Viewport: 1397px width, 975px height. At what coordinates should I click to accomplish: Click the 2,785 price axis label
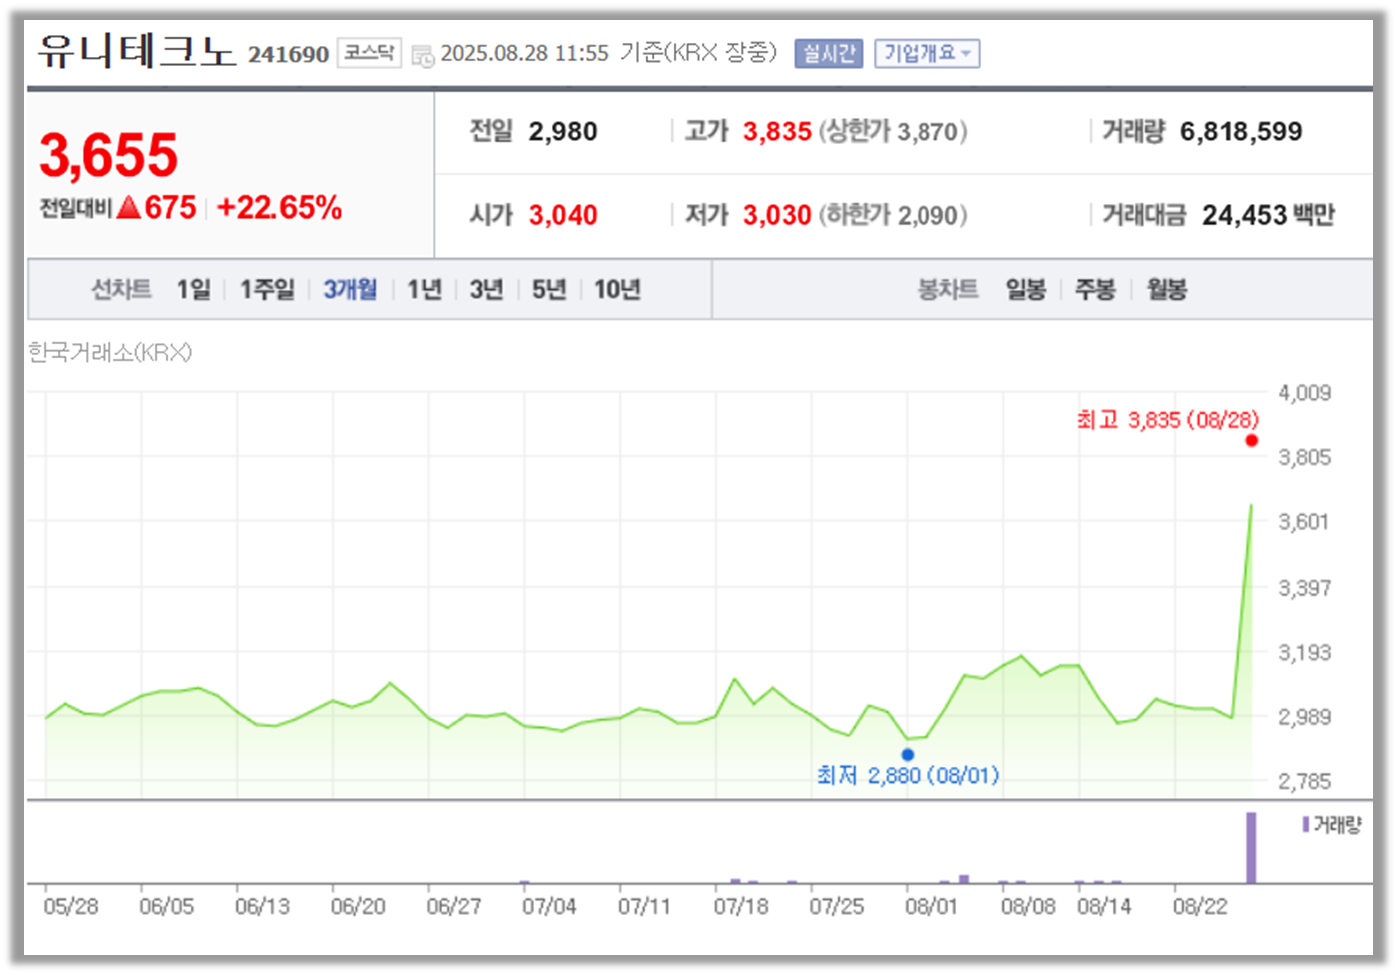(x=1305, y=781)
